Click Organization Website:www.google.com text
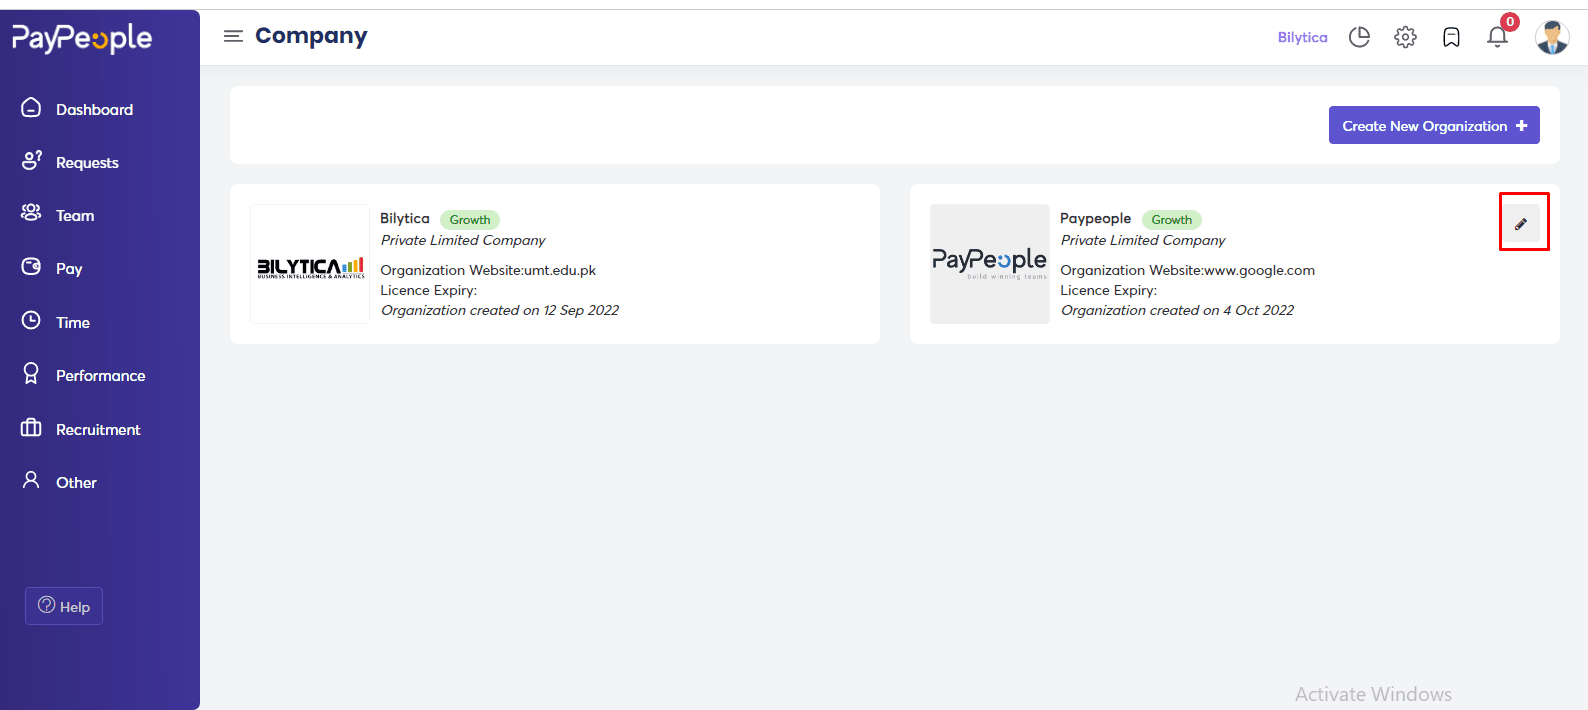The width and height of the screenshot is (1588, 710). pyautogui.click(x=1188, y=270)
